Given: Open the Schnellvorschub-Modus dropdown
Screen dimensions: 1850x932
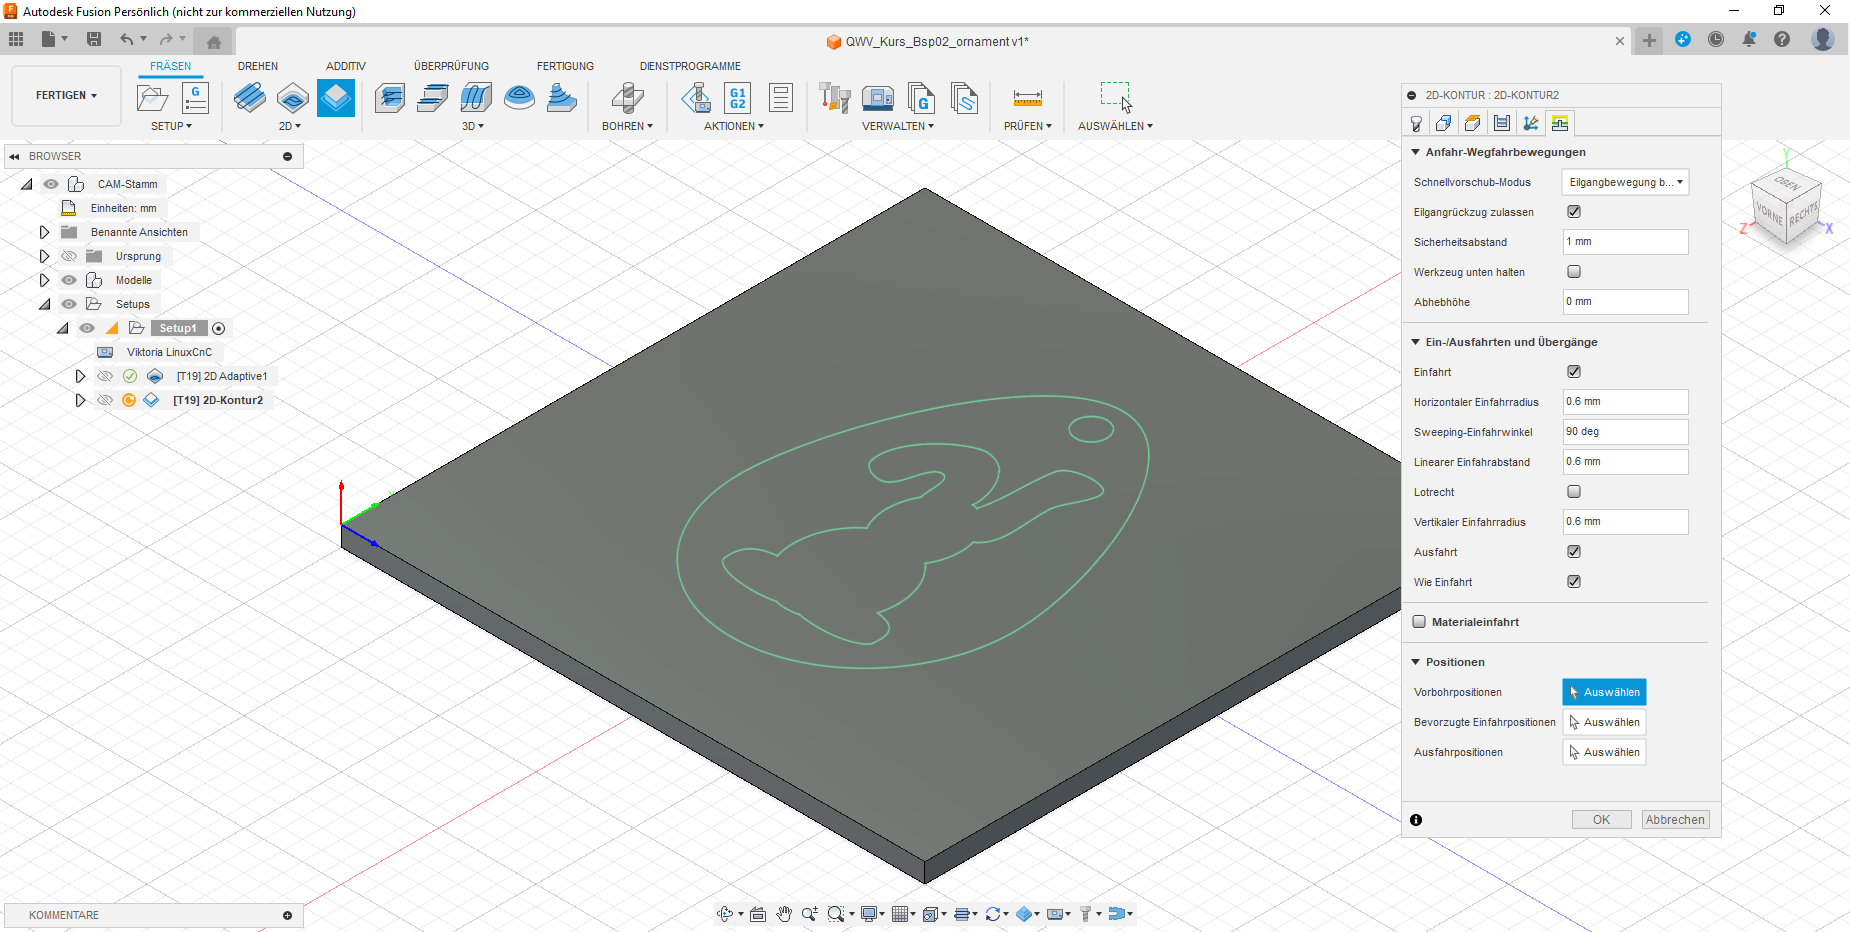Looking at the screenshot, I should (1625, 182).
